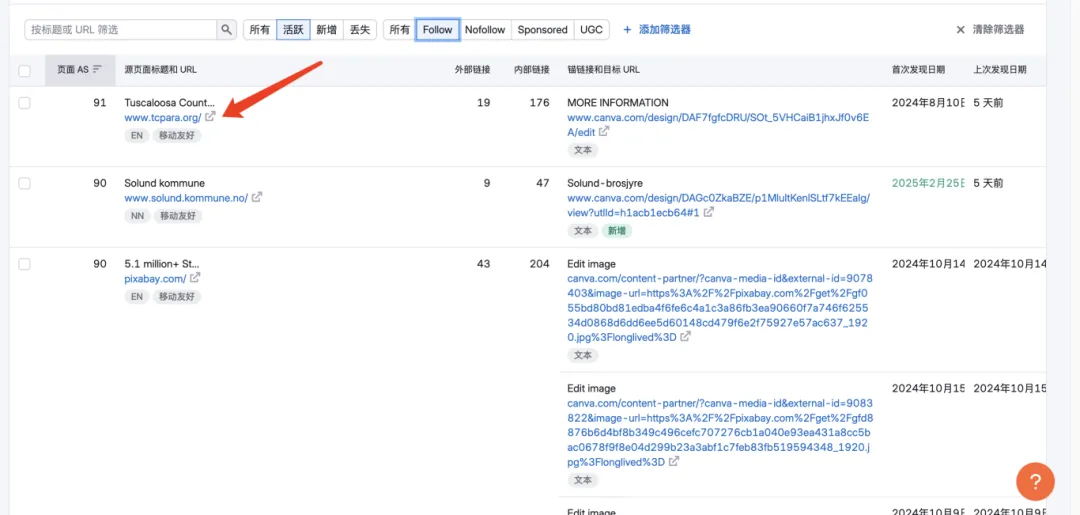Open the www.tcpara.org/ source link

click(163, 117)
